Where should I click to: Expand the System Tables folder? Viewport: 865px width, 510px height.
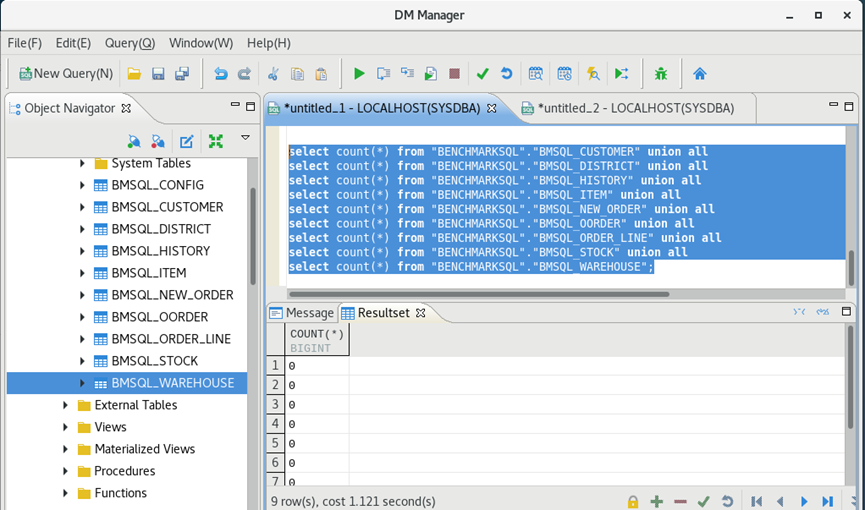click(x=82, y=163)
